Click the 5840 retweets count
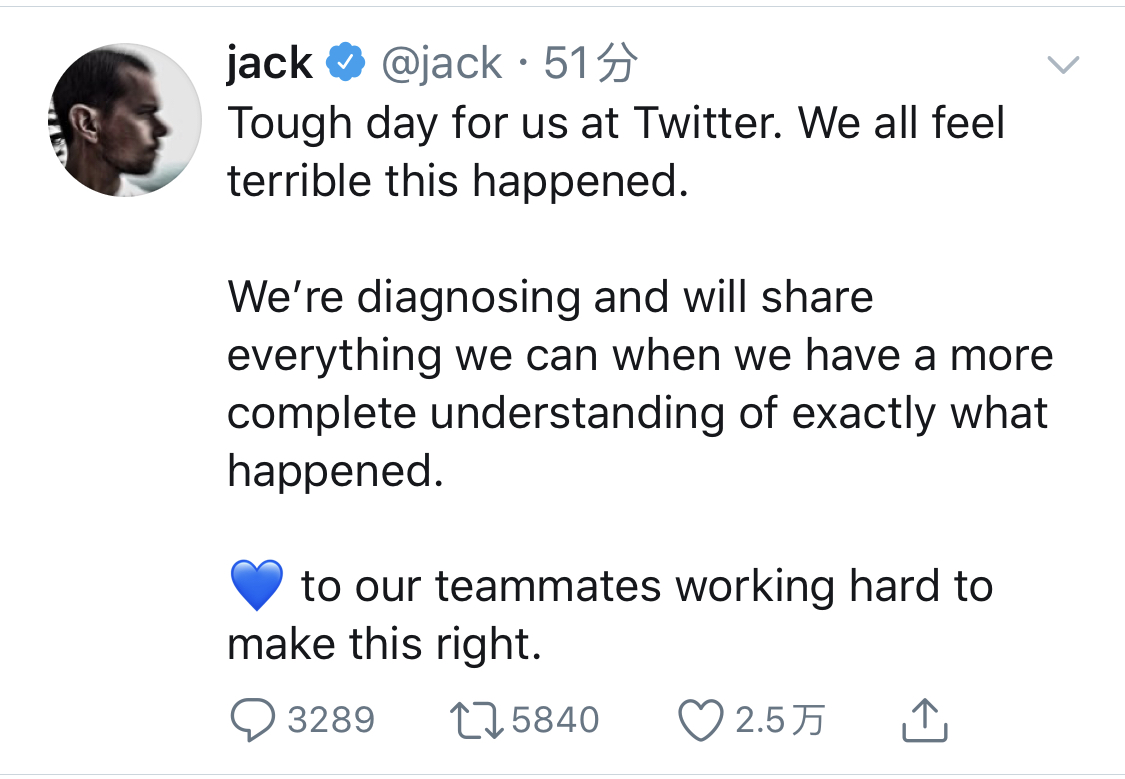 click(x=555, y=720)
